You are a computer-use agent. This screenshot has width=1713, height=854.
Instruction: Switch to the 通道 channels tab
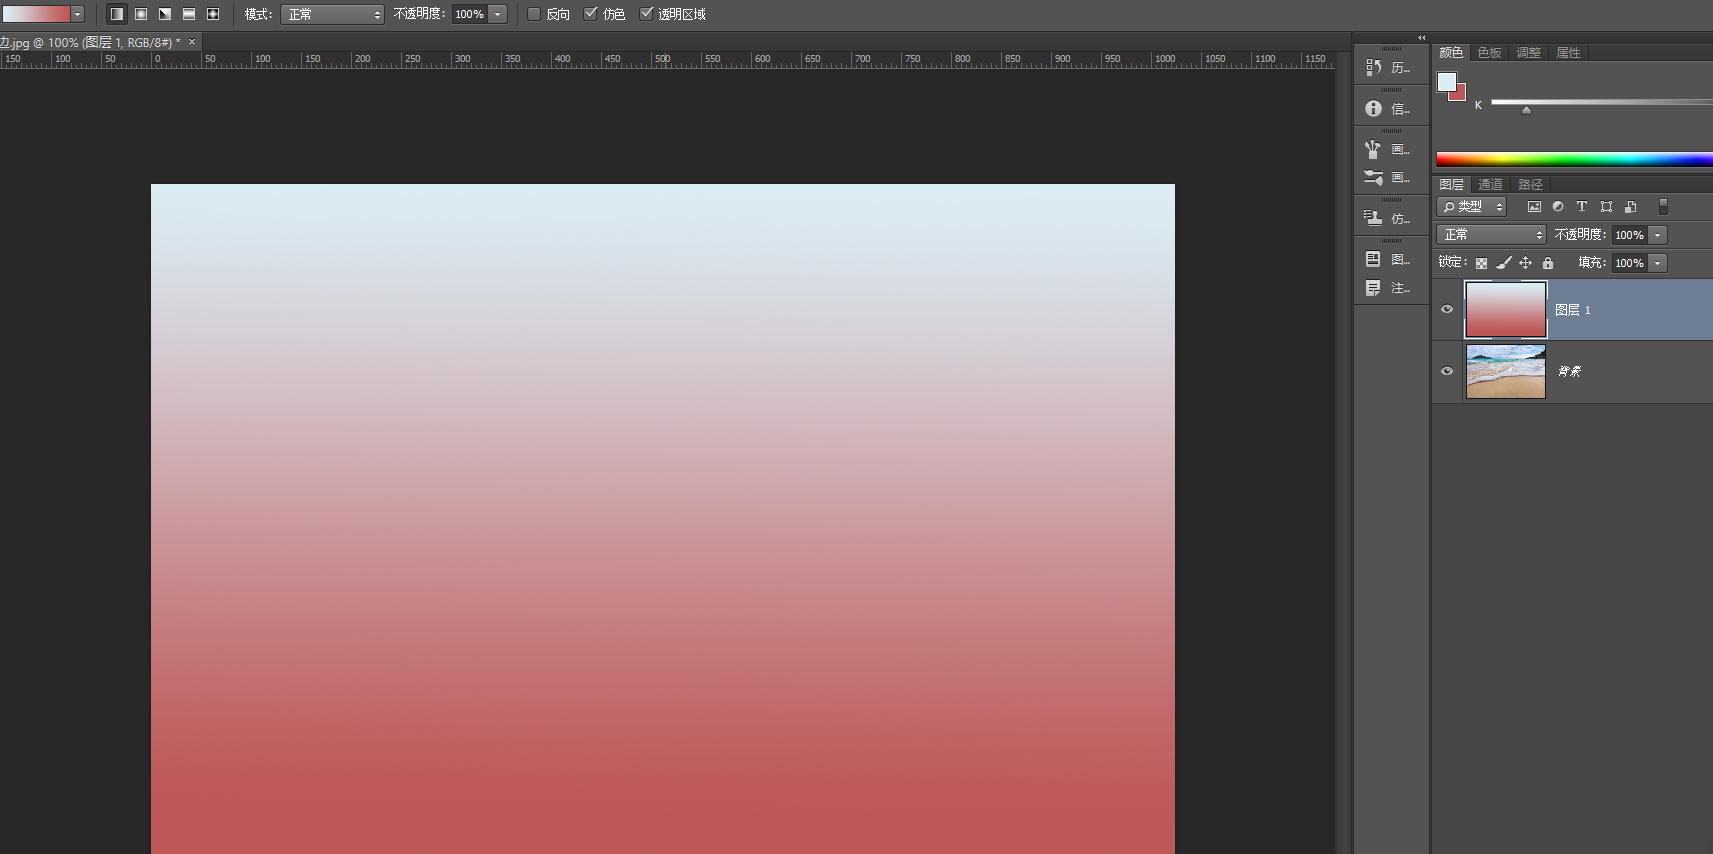tap(1490, 185)
